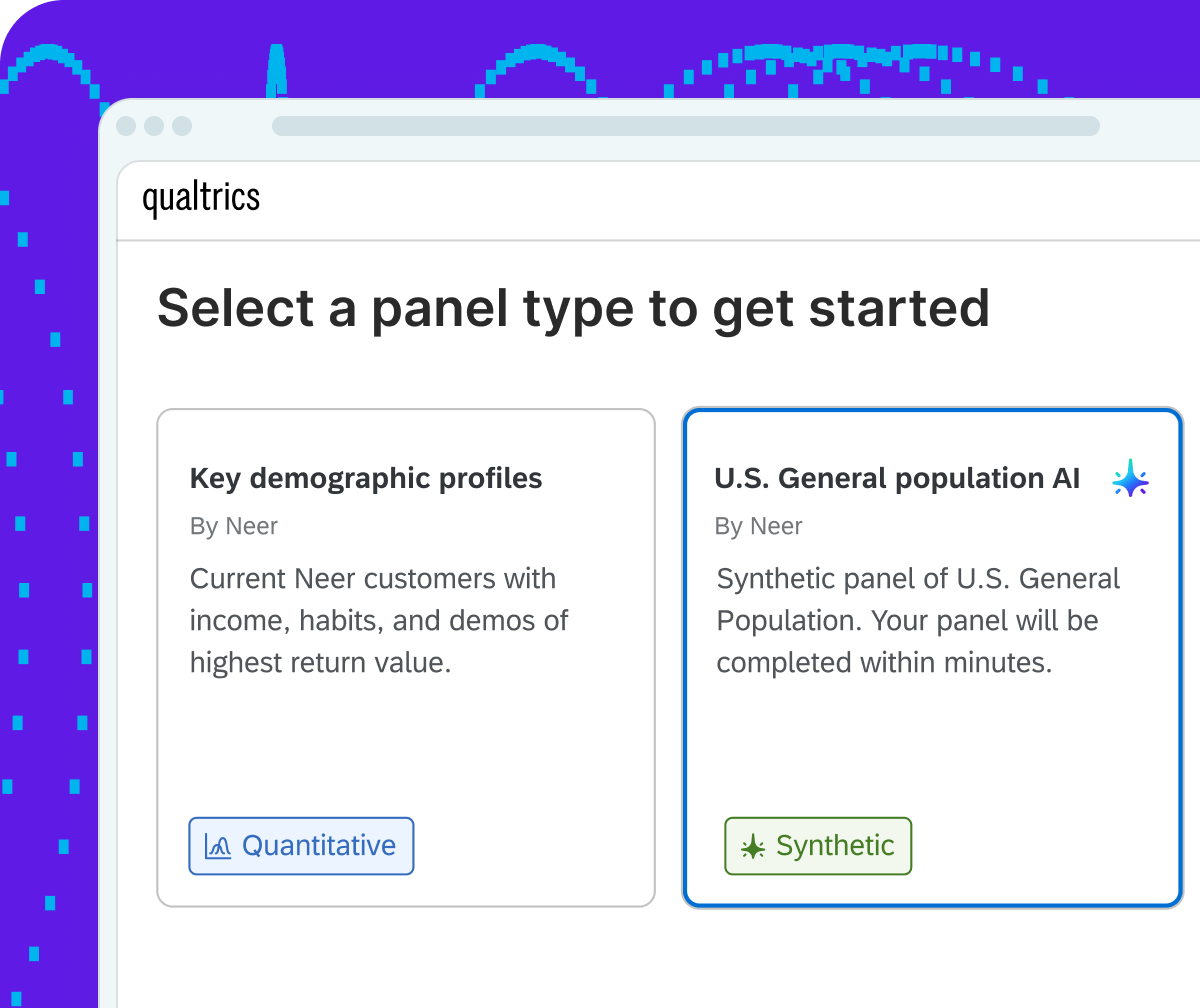Click the qualtrics header bar
Image resolution: width=1200 pixels, height=1008 pixels.
point(660,198)
